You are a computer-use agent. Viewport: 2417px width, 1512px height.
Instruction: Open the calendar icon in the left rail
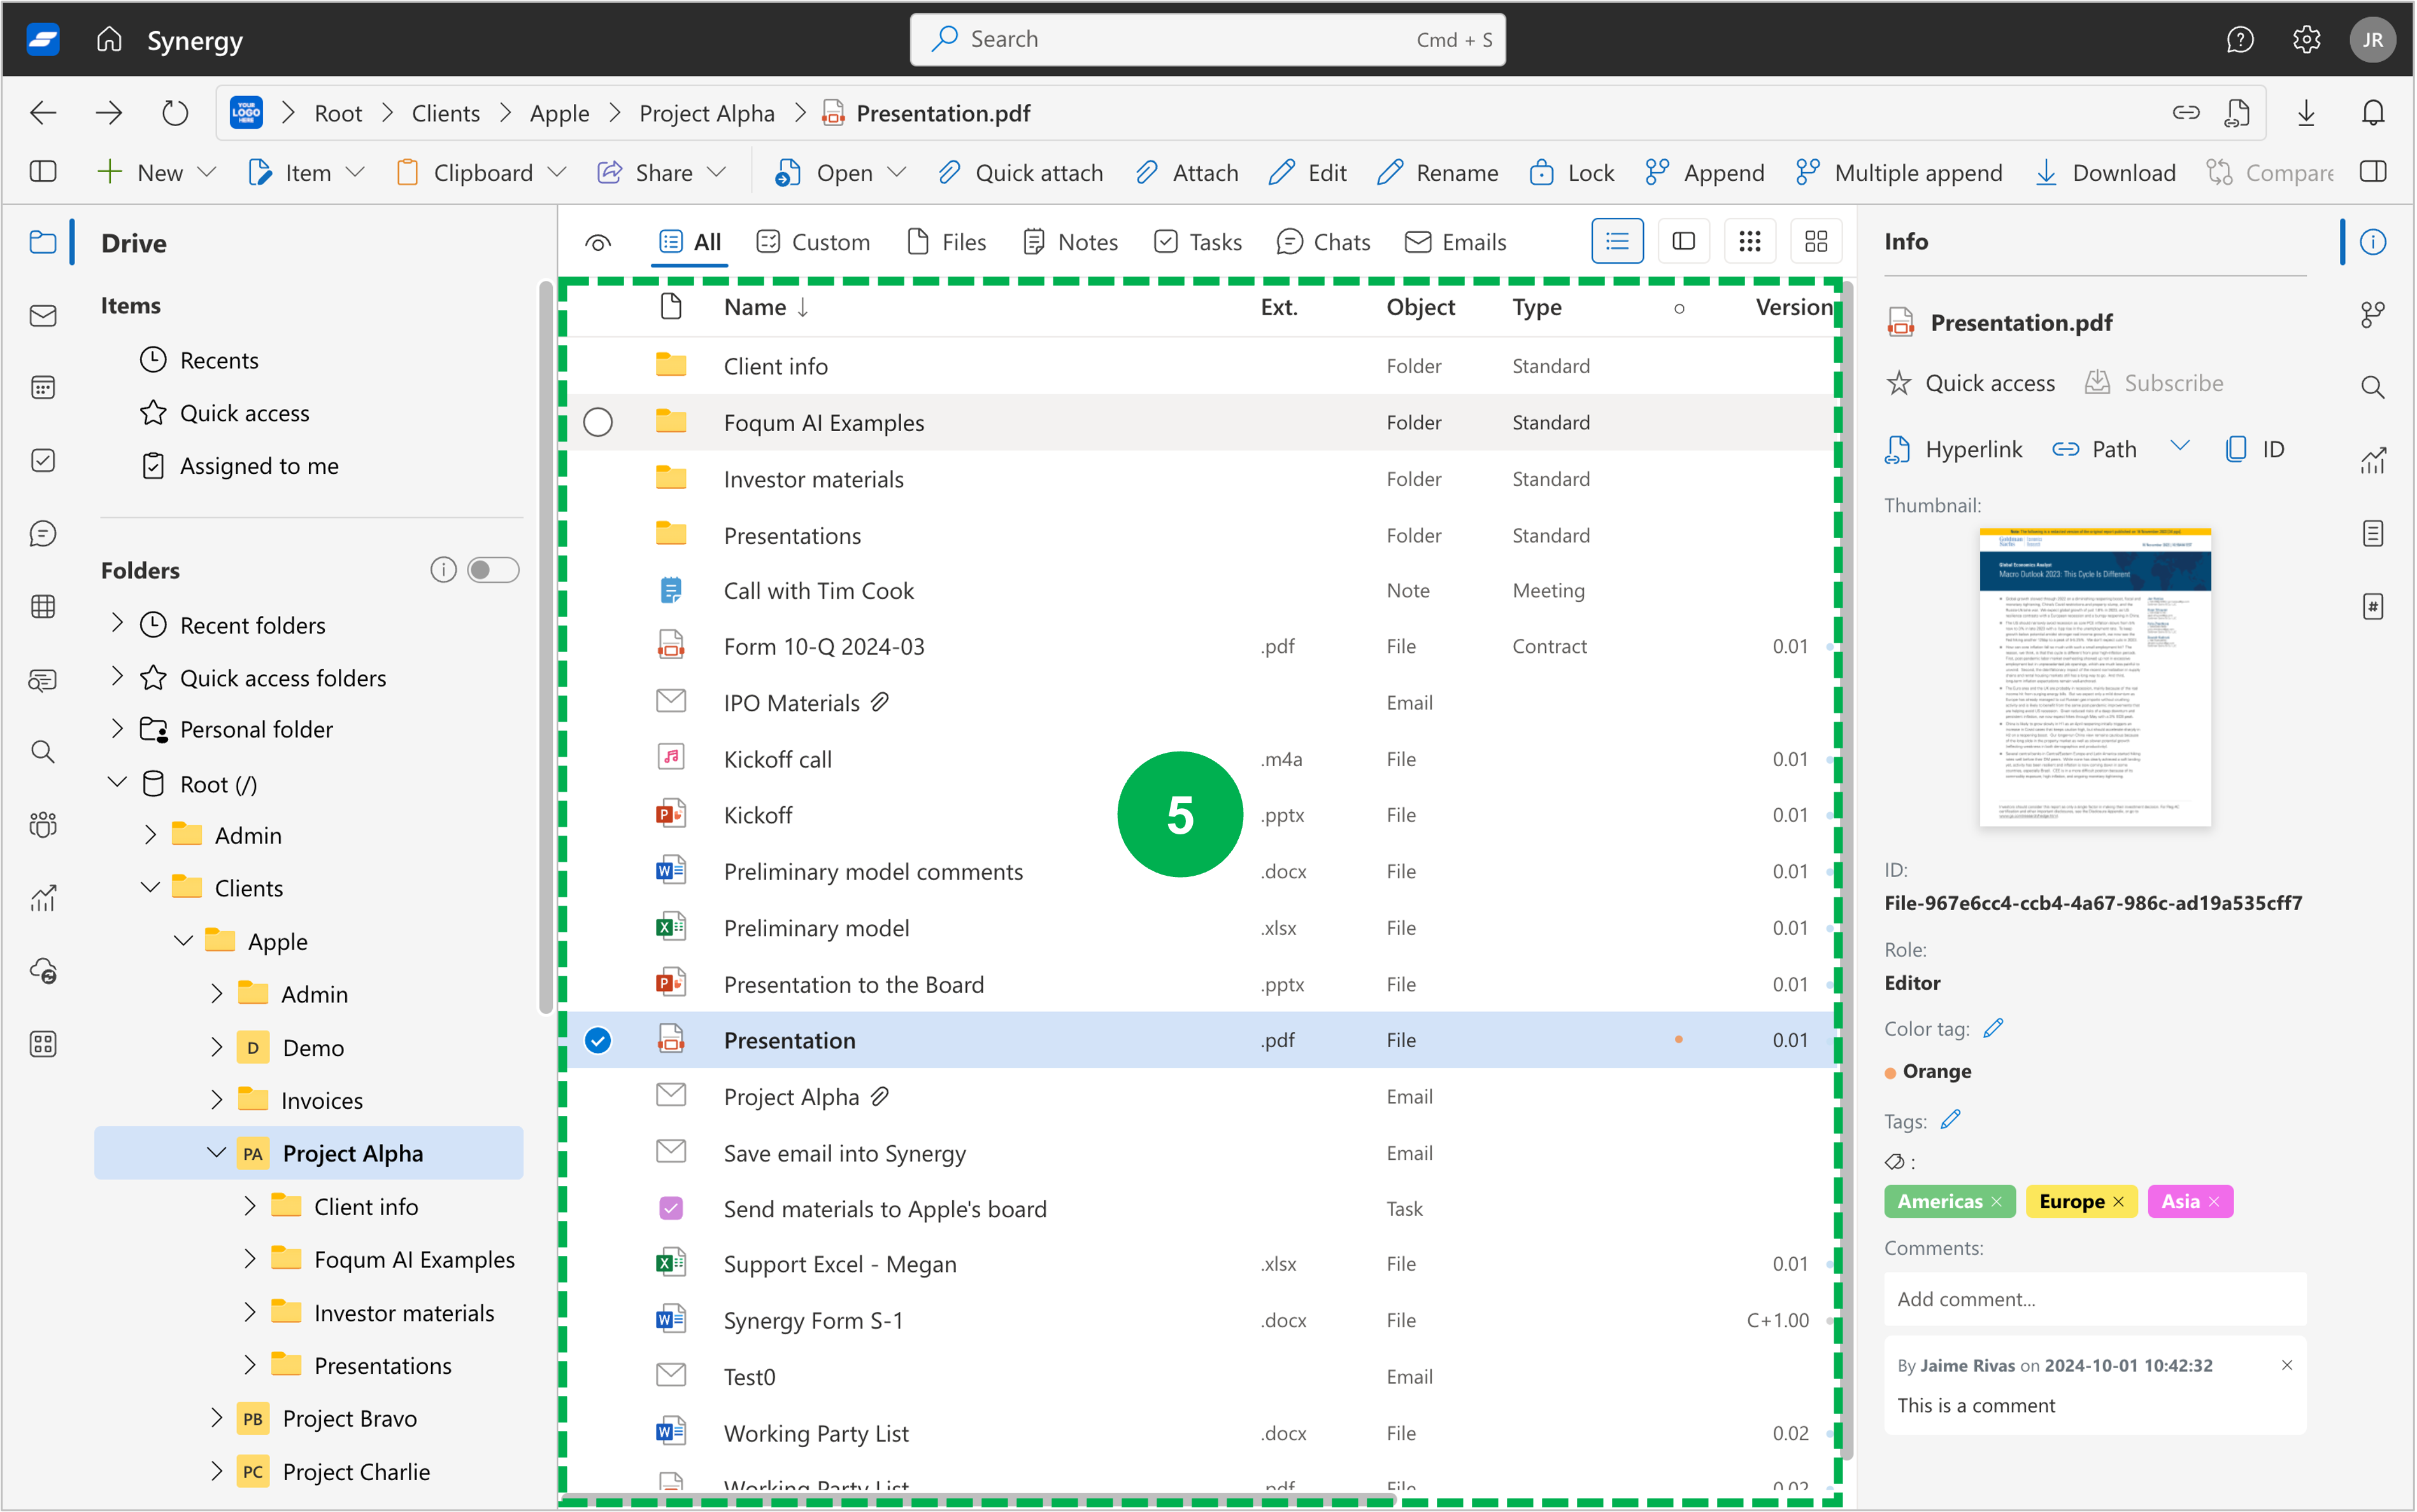point(43,388)
